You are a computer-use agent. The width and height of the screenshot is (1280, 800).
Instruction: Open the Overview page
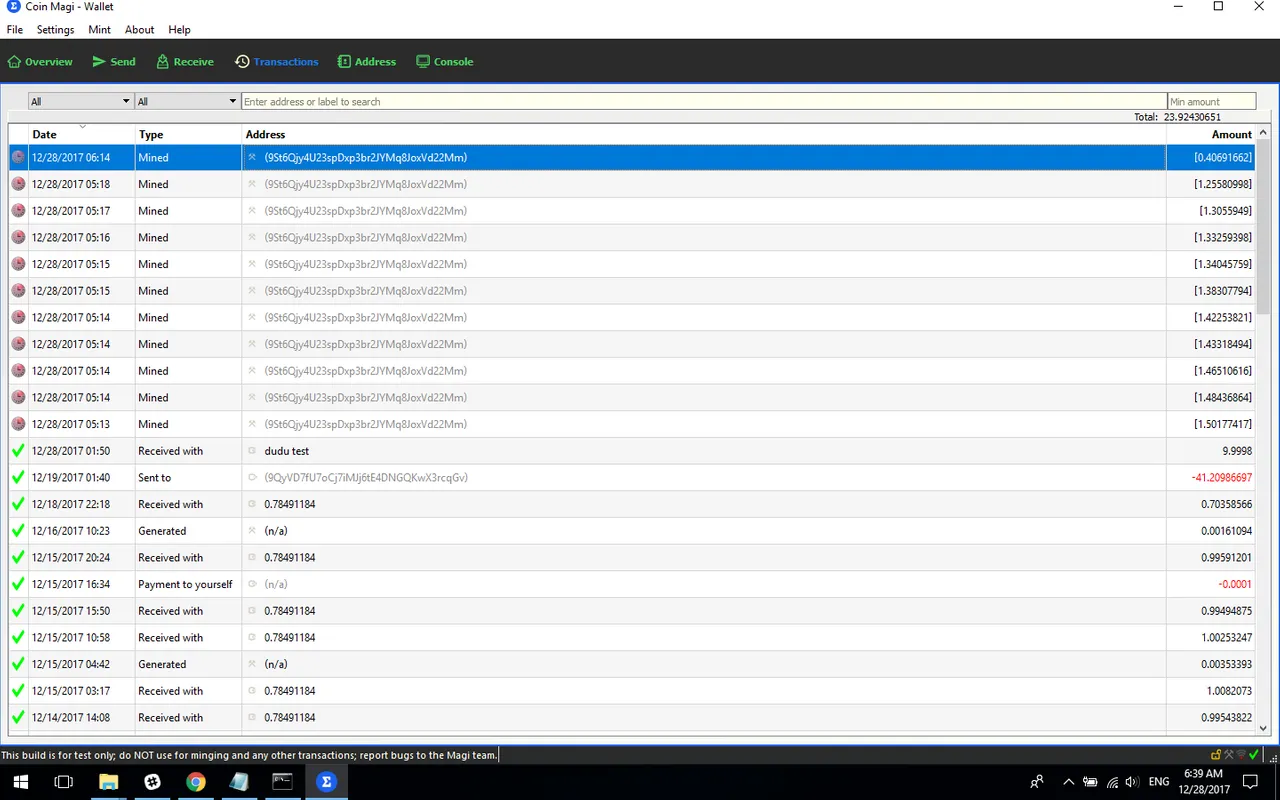pyautogui.click(x=40, y=62)
